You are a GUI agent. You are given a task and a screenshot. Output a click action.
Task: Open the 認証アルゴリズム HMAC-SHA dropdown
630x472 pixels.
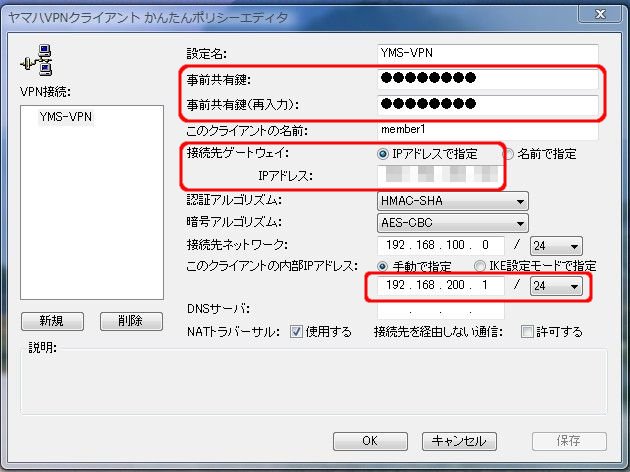click(452, 201)
